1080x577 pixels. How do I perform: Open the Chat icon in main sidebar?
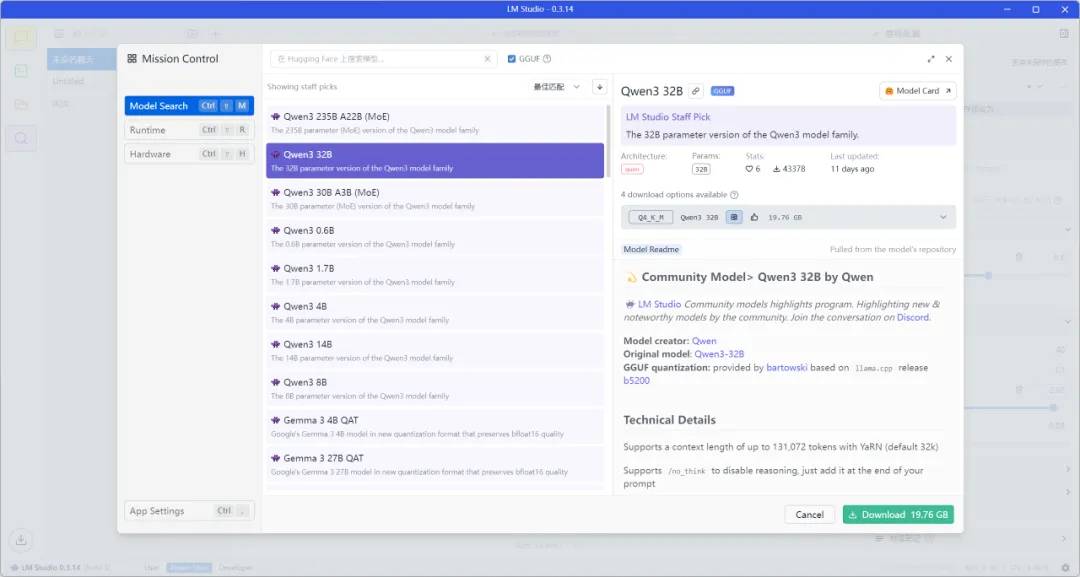pyautogui.click(x=21, y=38)
